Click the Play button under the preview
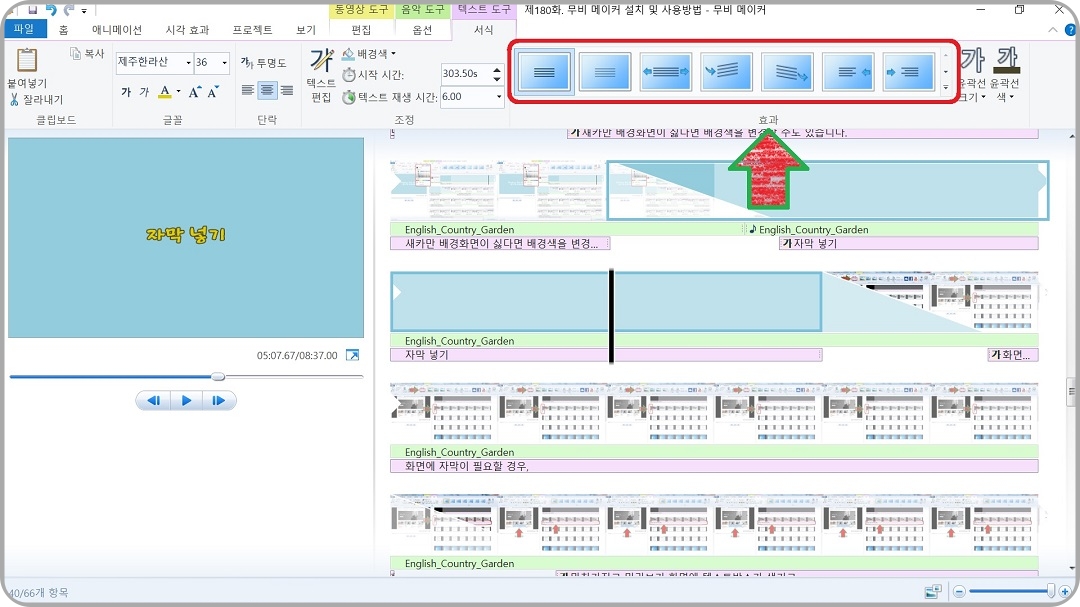1080x607 pixels. tap(186, 400)
